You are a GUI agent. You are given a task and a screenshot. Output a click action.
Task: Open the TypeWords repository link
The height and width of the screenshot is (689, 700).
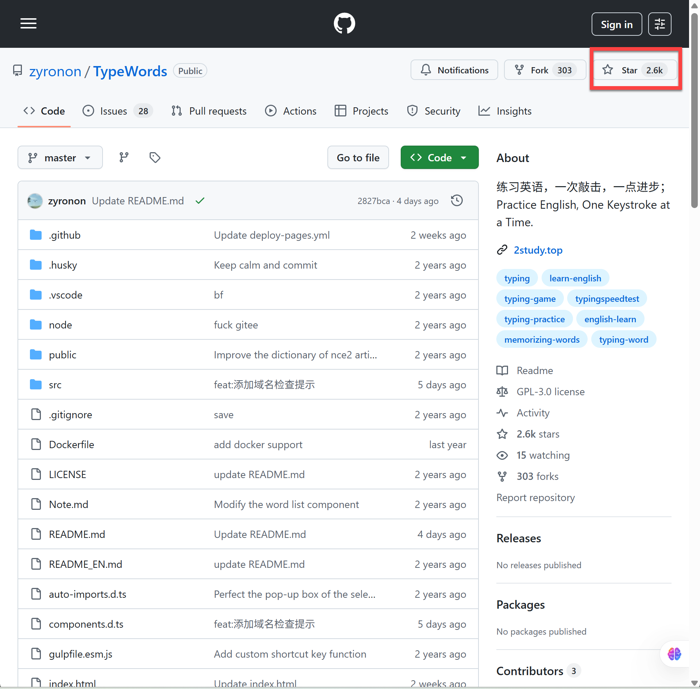tap(130, 71)
